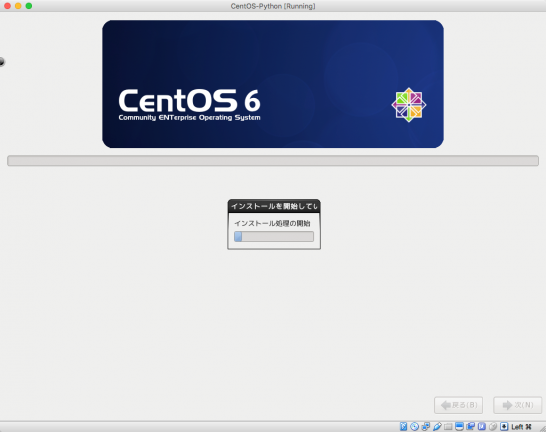
Task: Click the two-monitors icon in status bar
Action: tap(470, 426)
